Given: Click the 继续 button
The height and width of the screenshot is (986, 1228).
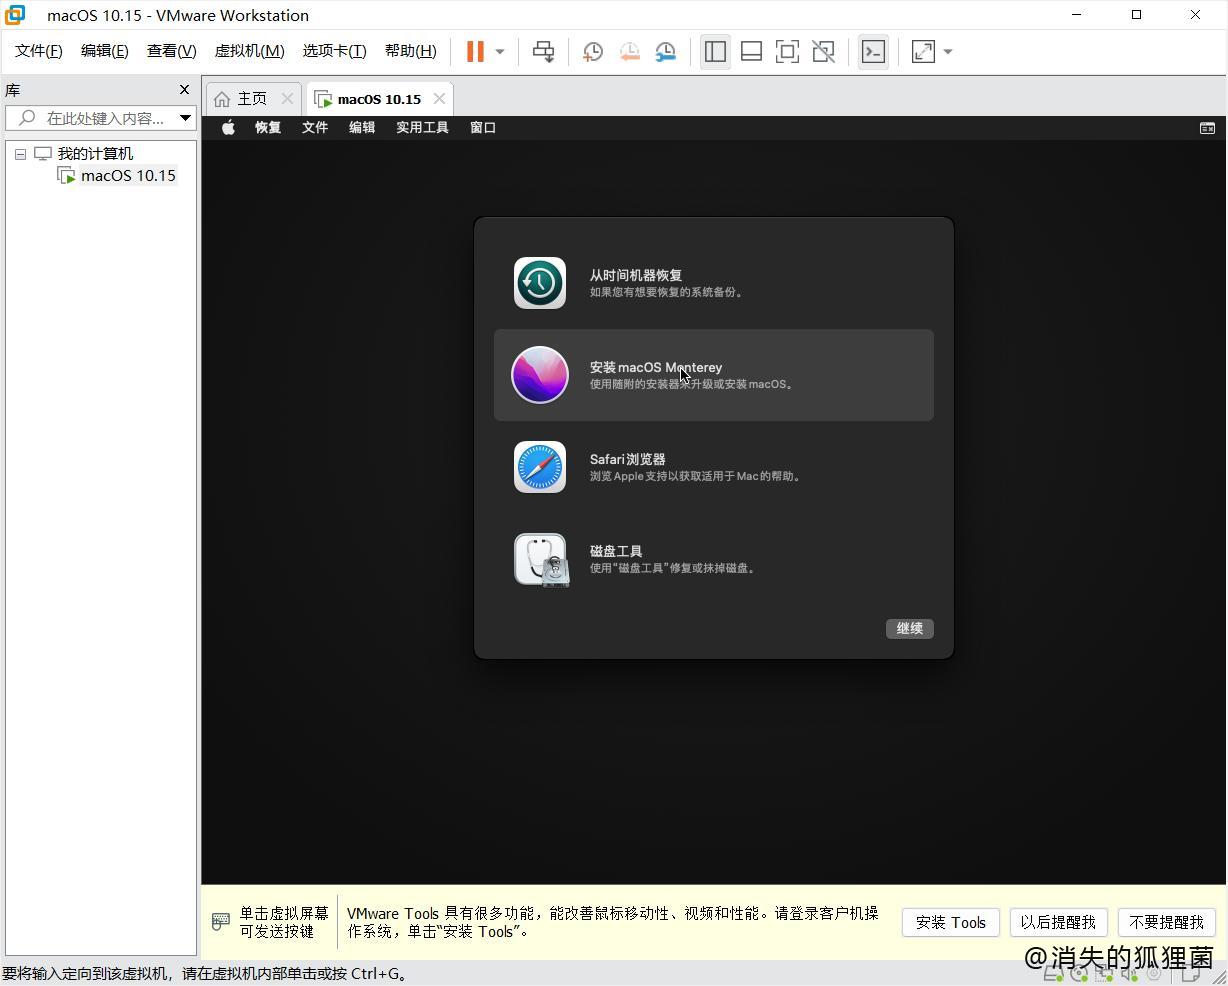Looking at the screenshot, I should click(x=910, y=628).
